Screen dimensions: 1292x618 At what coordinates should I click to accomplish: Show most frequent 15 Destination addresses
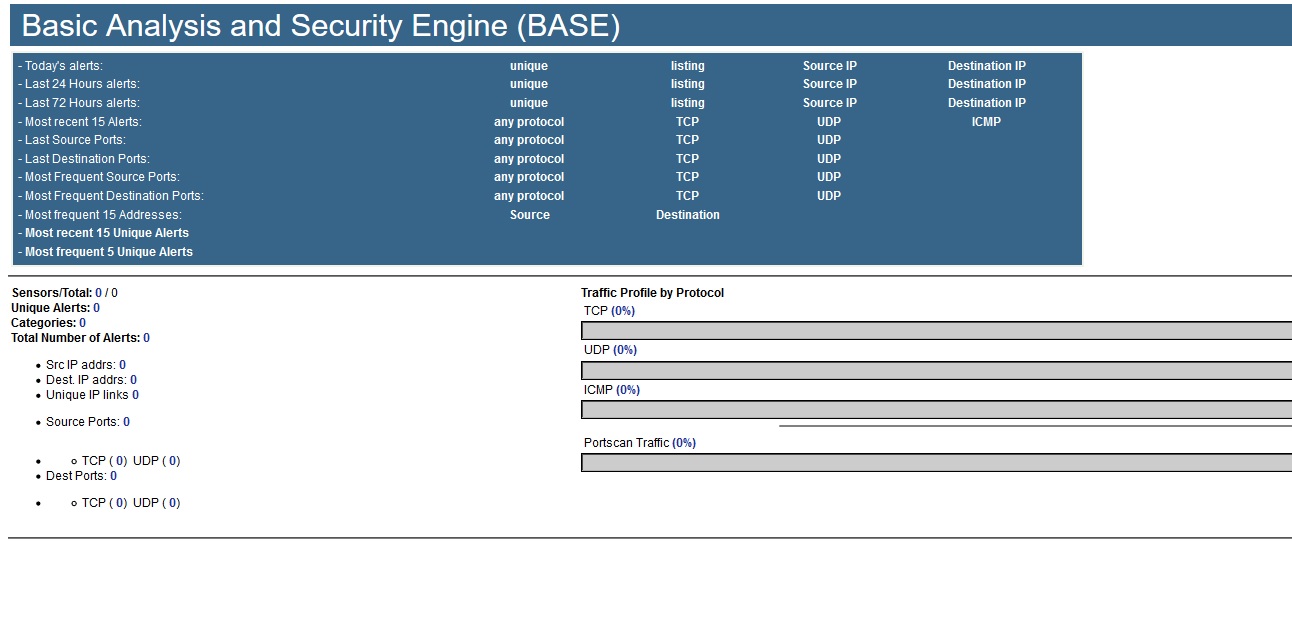tap(688, 215)
